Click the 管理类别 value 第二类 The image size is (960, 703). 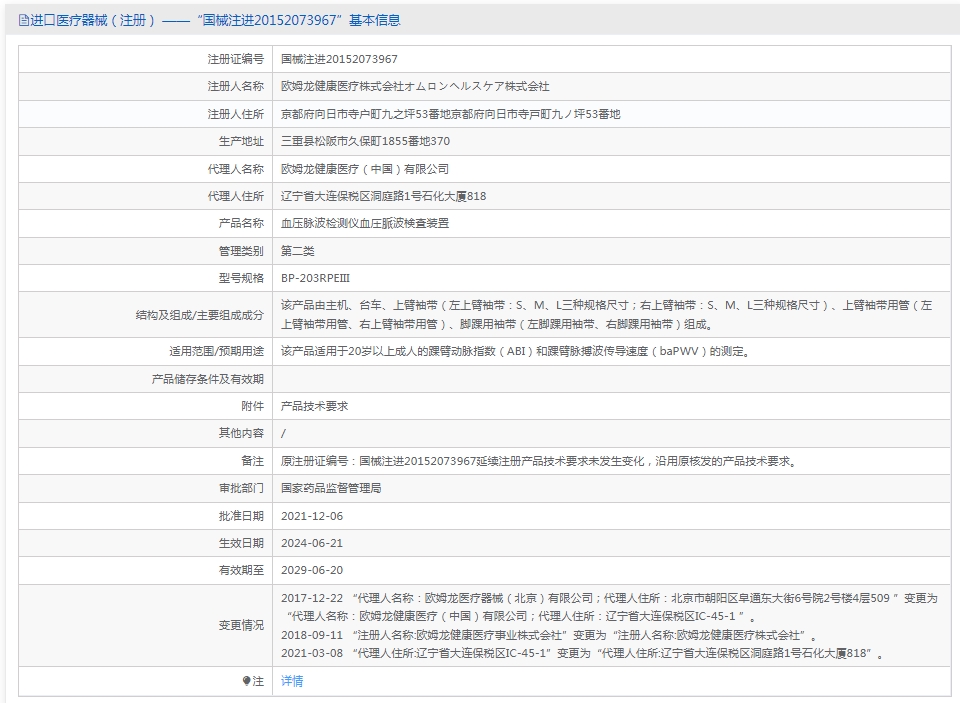click(298, 251)
